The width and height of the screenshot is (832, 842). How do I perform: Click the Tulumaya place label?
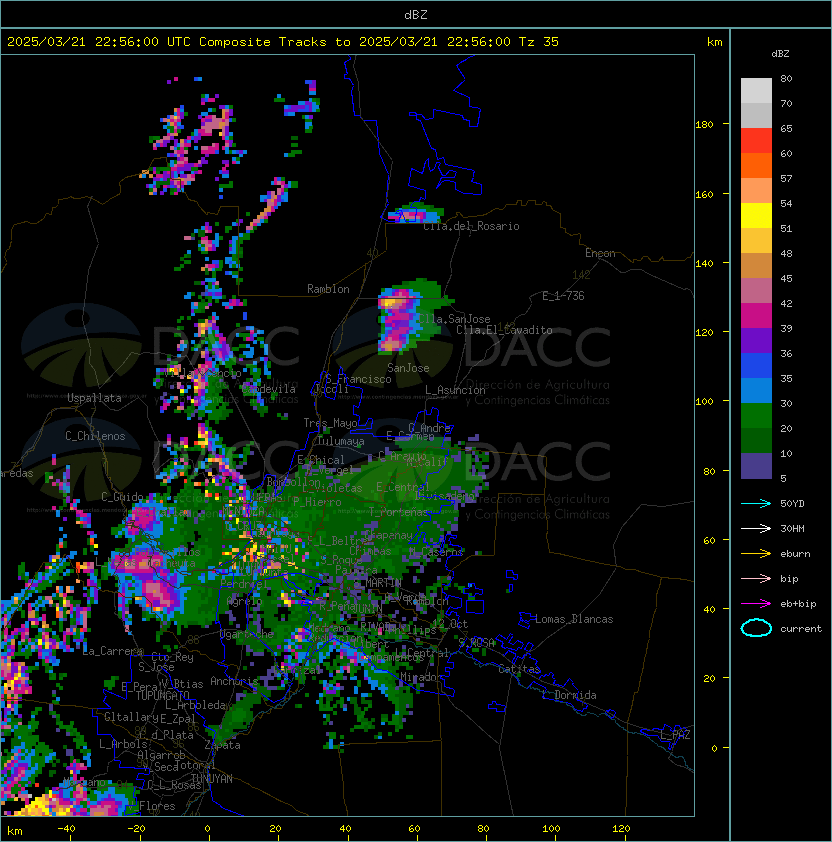341,441
